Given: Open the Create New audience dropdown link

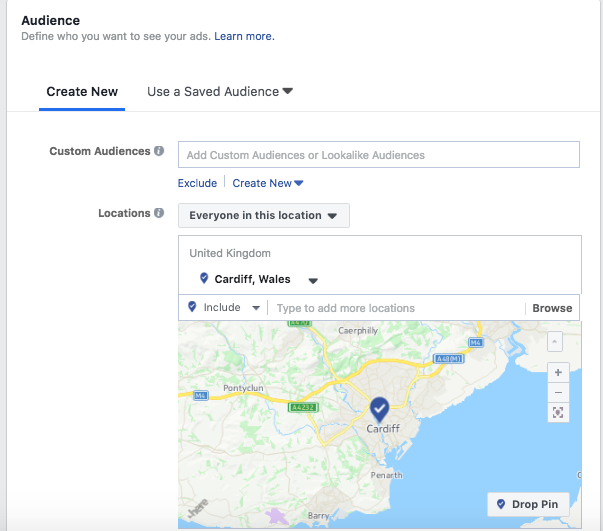Looking at the screenshot, I should pos(267,183).
